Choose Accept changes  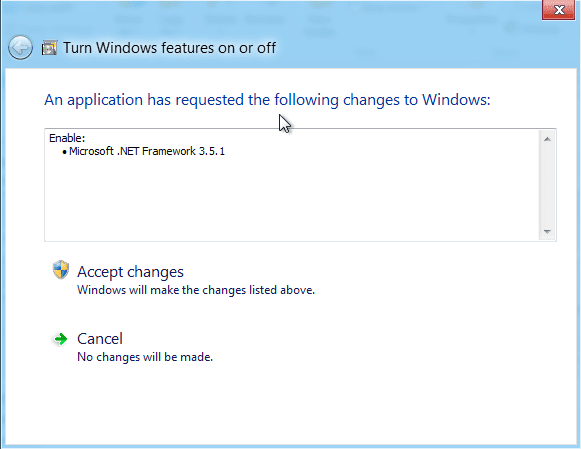pyautogui.click(x=130, y=272)
